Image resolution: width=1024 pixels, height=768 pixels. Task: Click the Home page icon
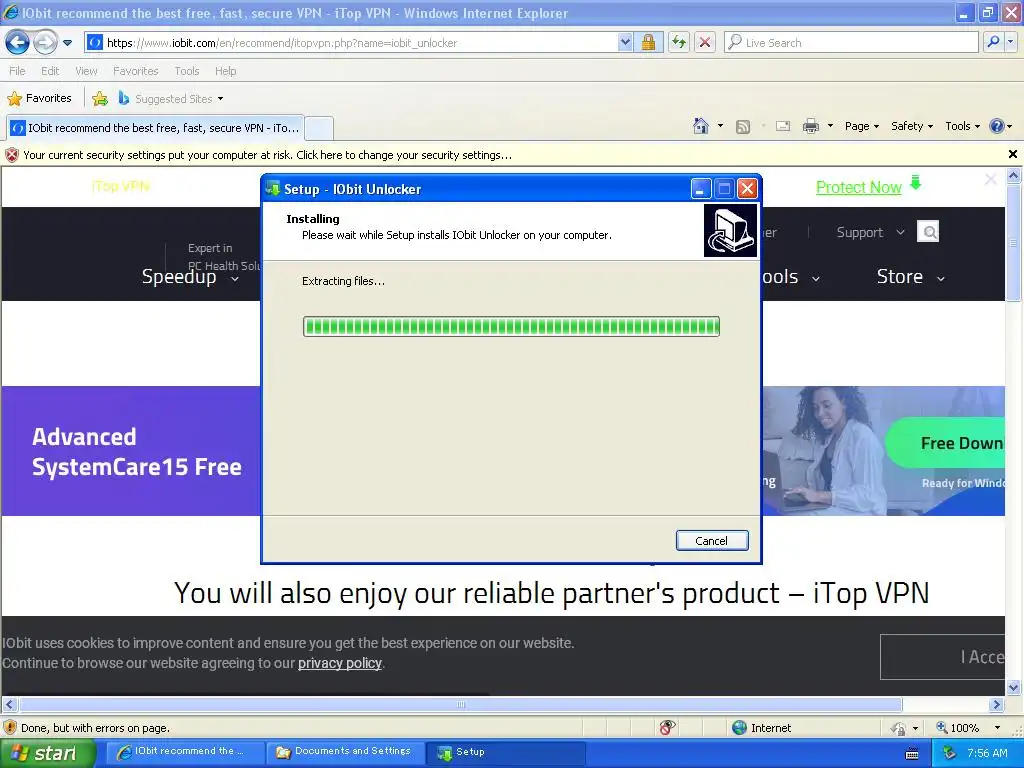tap(701, 126)
